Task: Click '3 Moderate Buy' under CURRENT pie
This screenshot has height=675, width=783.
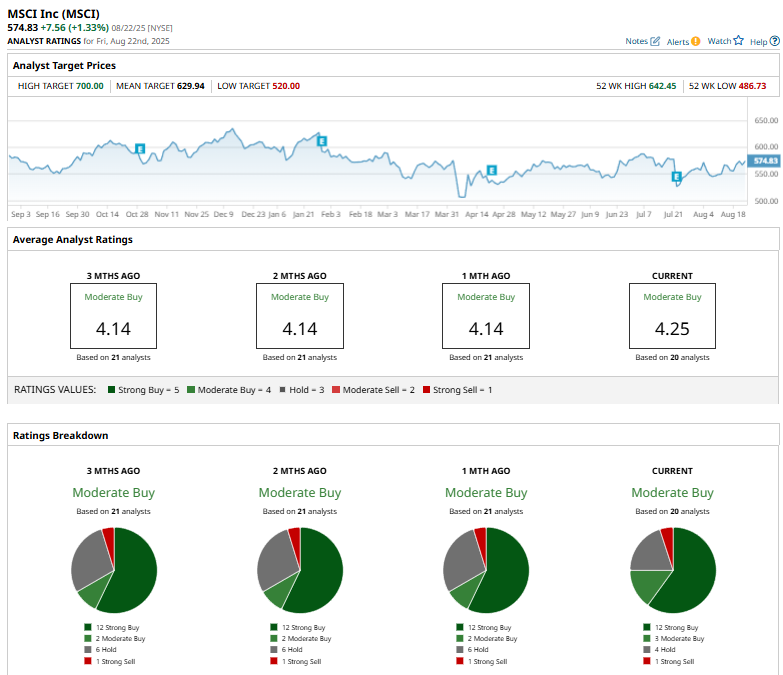Action: [x=679, y=639]
